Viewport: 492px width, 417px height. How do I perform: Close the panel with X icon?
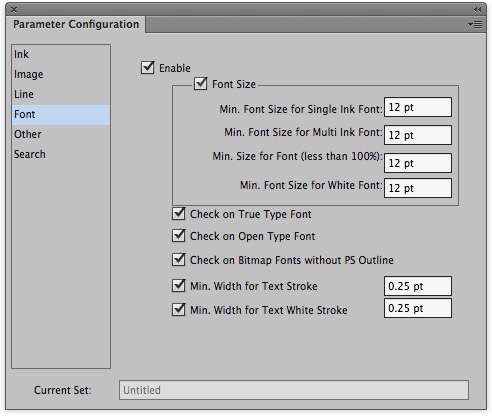(14, 10)
